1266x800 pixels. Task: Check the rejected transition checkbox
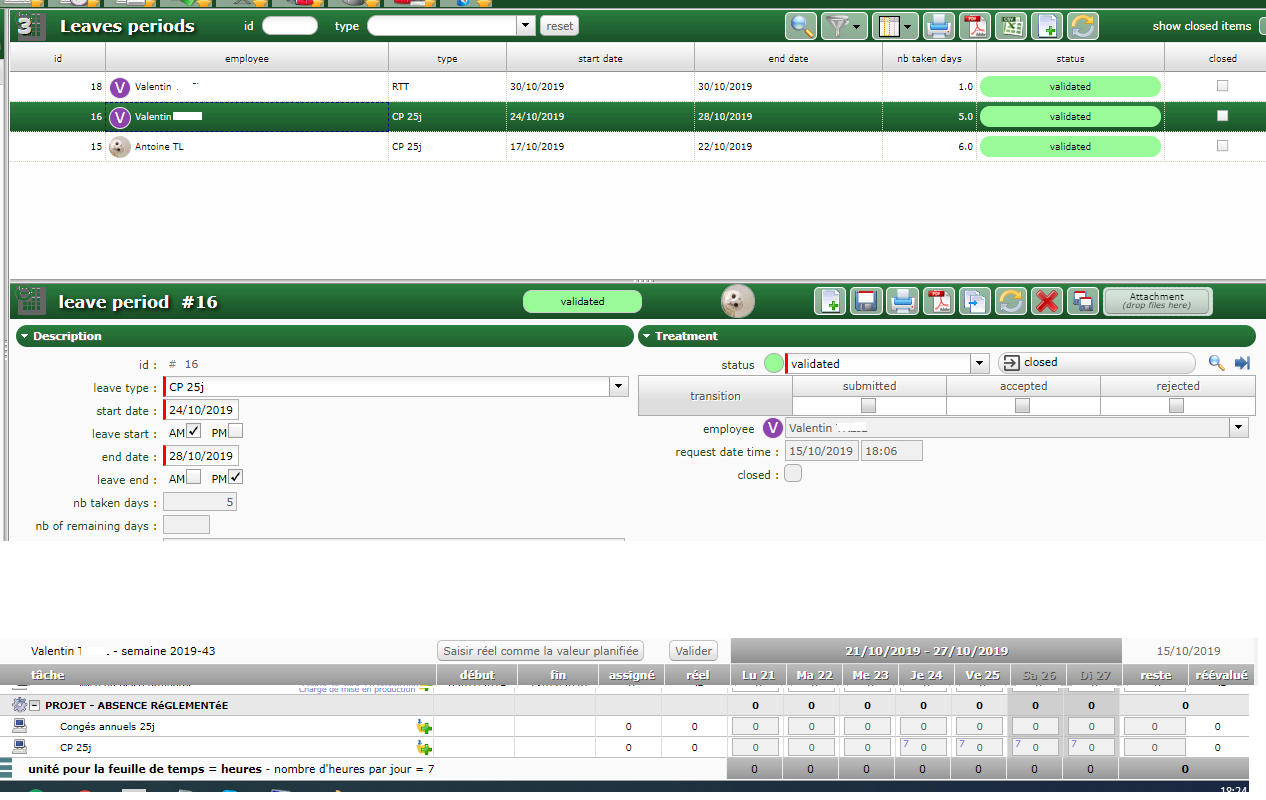point(1177,406)
